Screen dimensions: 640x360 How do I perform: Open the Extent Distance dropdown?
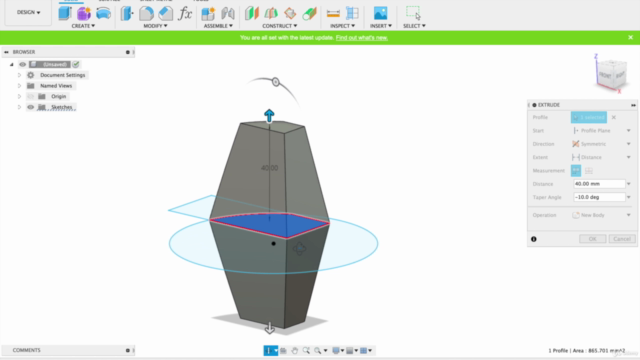[x=602, y=157]
